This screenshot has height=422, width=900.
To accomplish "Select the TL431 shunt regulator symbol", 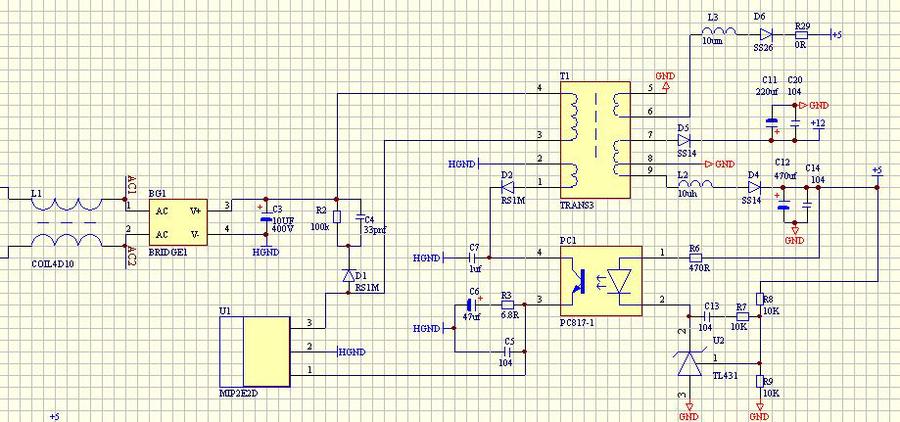I will click(x=689, y=363).
